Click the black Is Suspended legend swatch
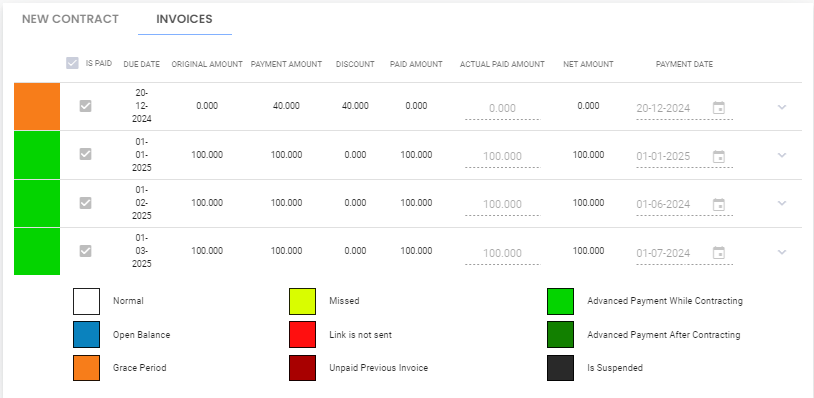Image resolution: width=814 pixels, height=398 pixels. click(561, 368)
